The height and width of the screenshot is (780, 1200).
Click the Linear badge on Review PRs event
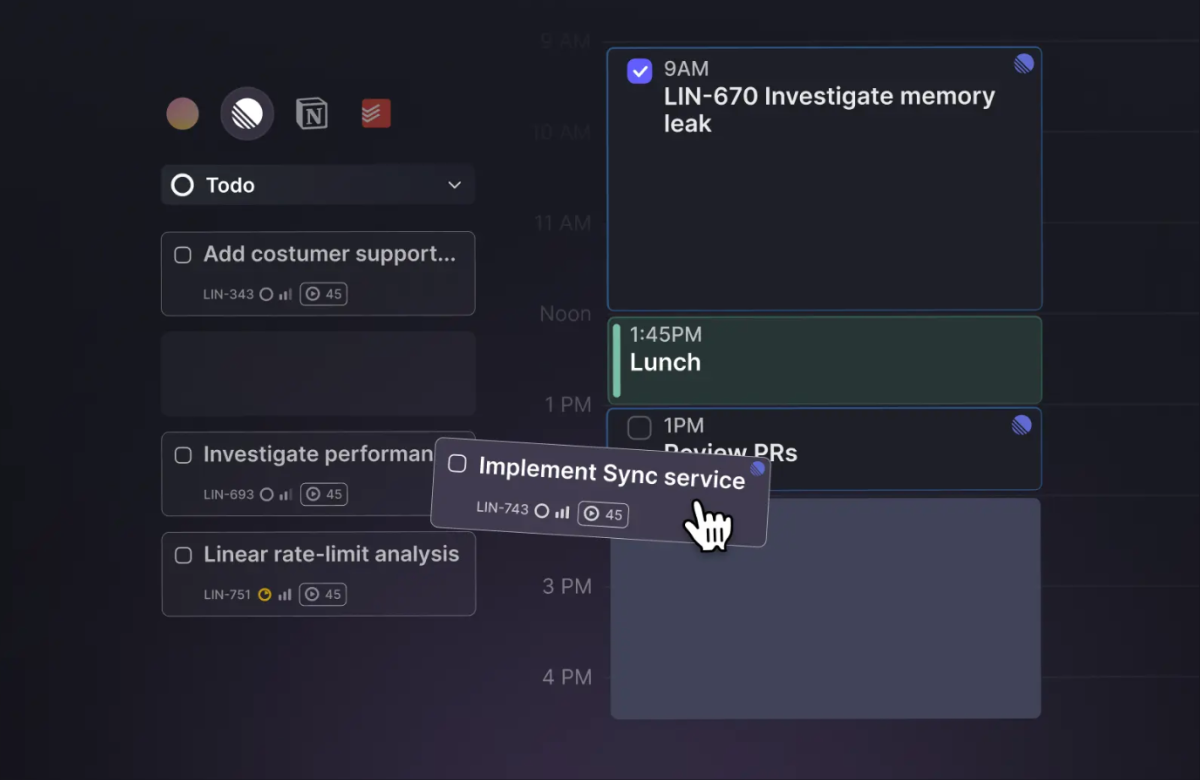(x=1021, y=425)
